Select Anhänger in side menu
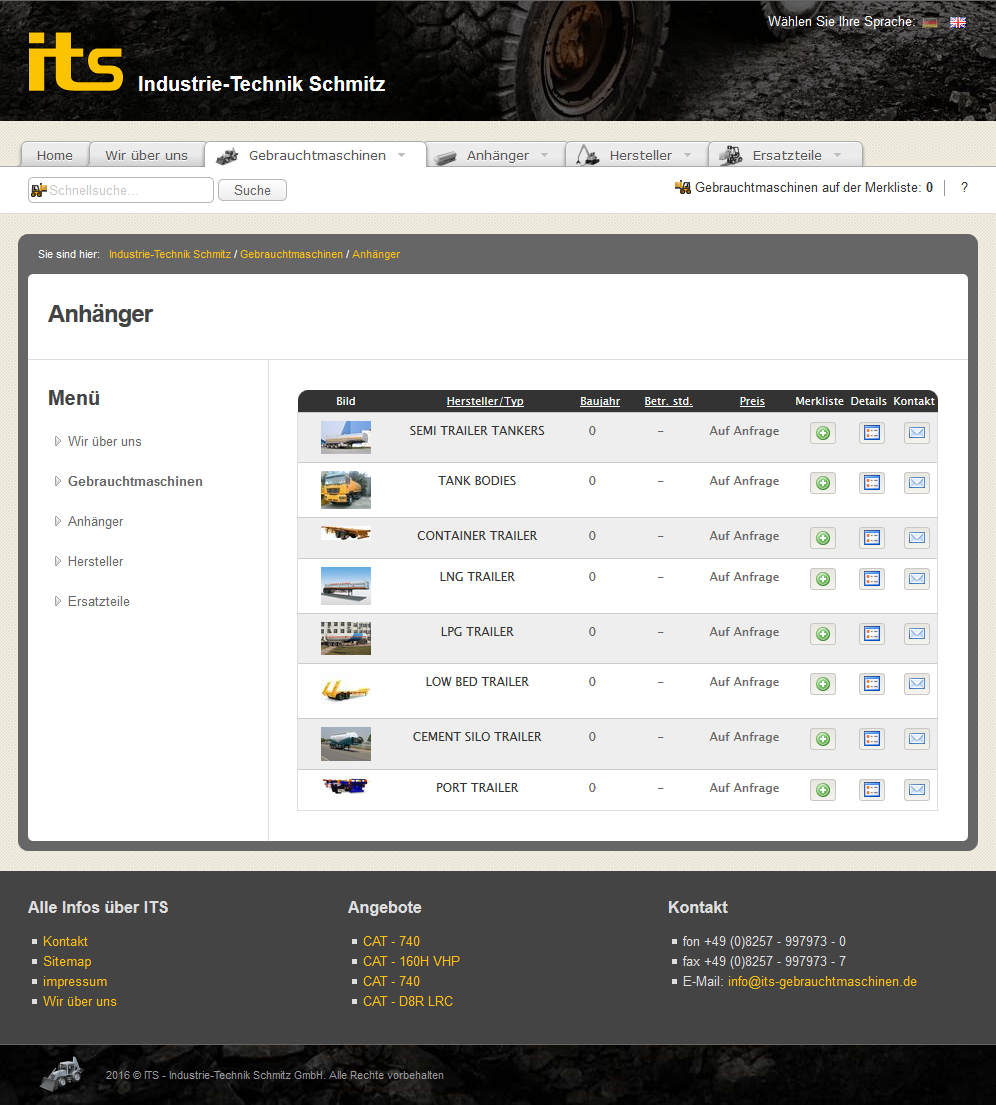The image size is (996, 1105). [95, 521]
